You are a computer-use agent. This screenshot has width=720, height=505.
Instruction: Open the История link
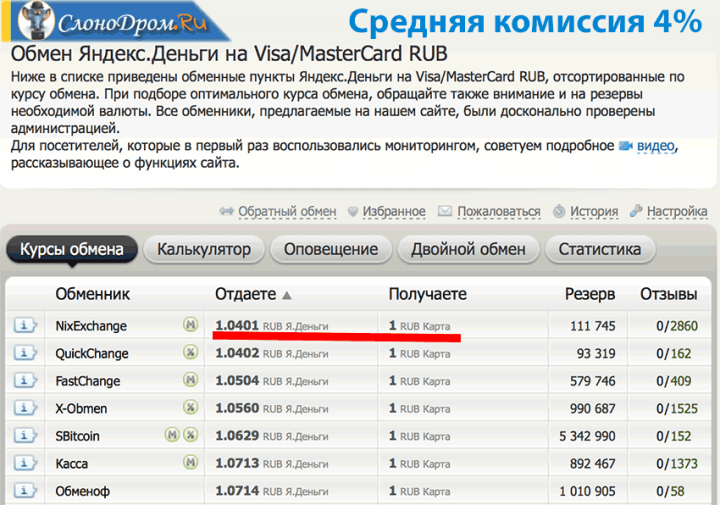tap(594, 212)
